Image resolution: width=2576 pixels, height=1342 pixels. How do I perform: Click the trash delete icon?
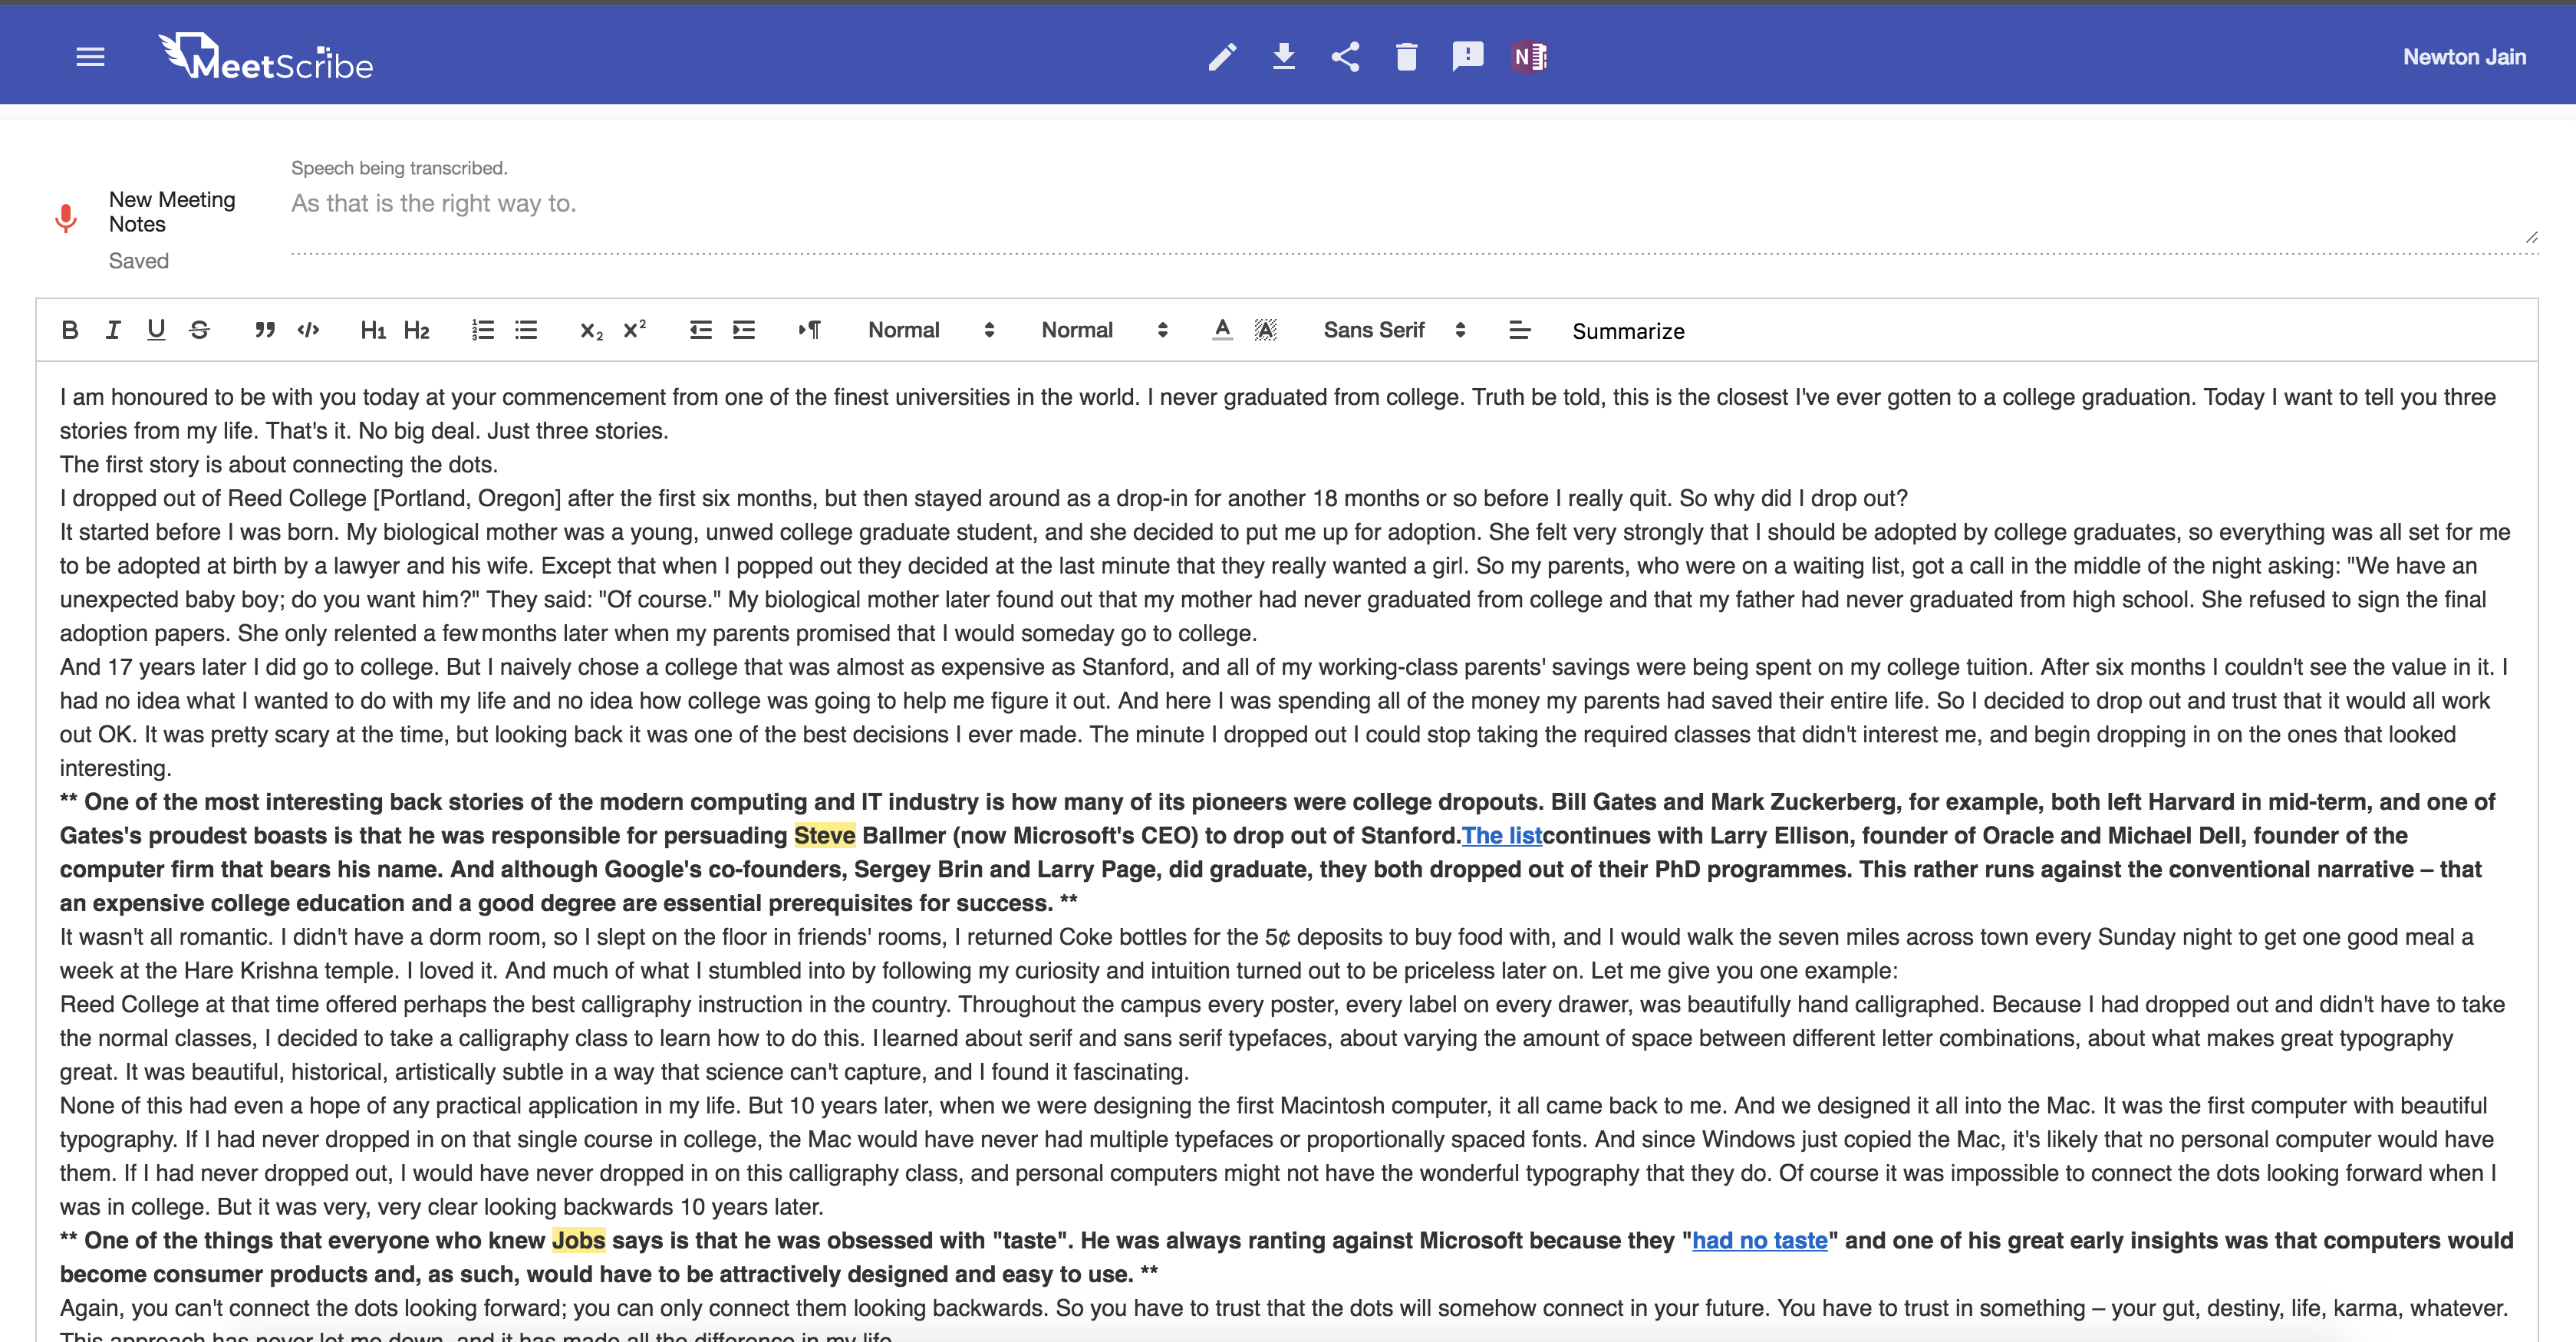[x=1406, y=57]
